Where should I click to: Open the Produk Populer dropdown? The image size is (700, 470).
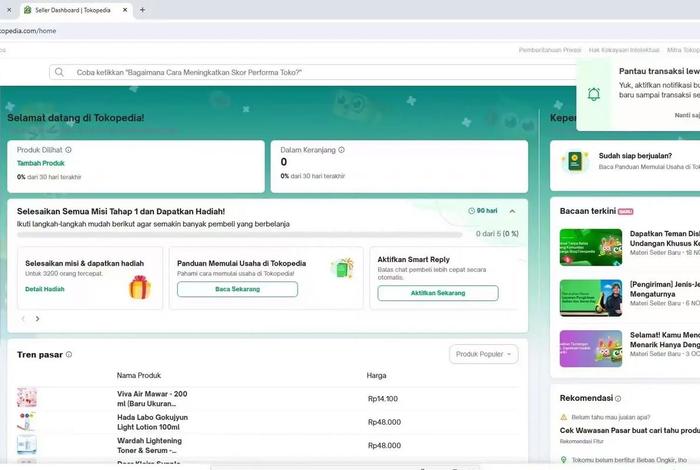pos(484,354)
